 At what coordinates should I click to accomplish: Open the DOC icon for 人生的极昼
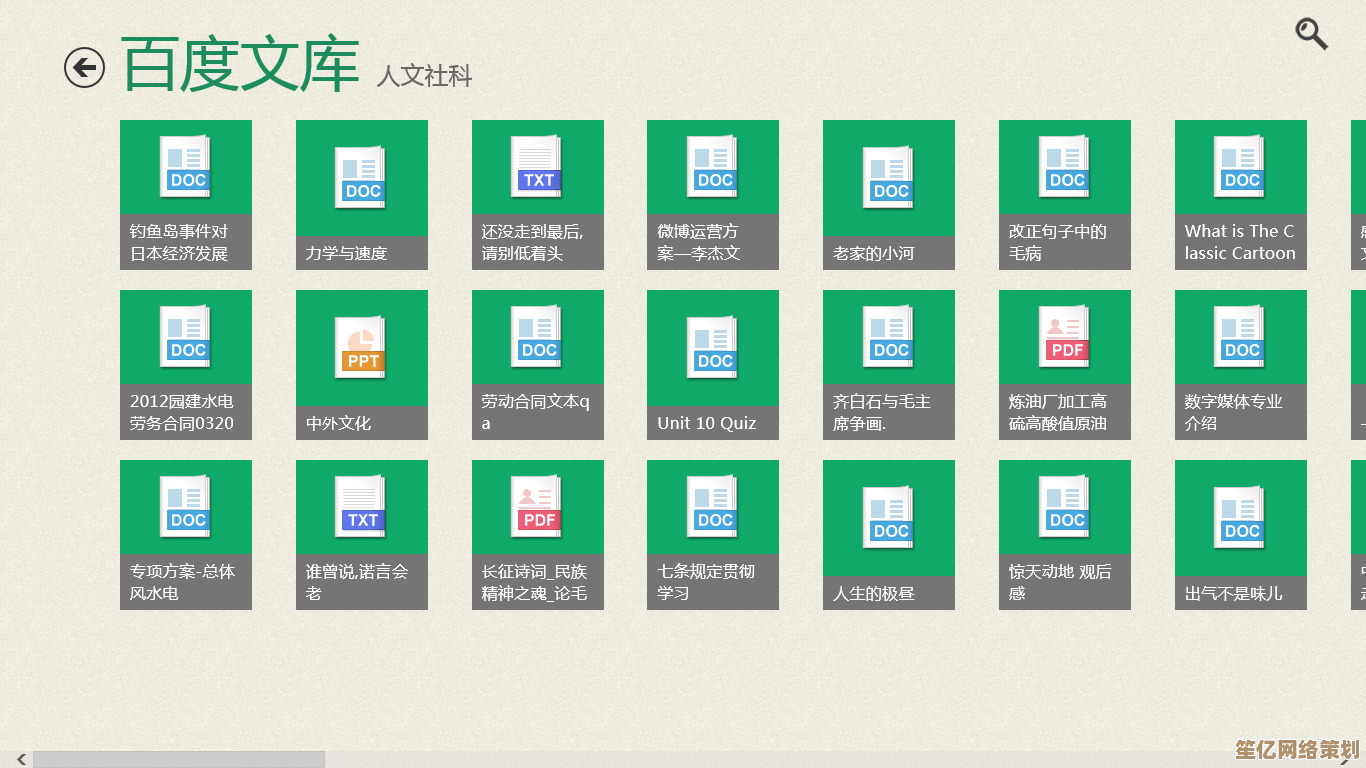889,517
